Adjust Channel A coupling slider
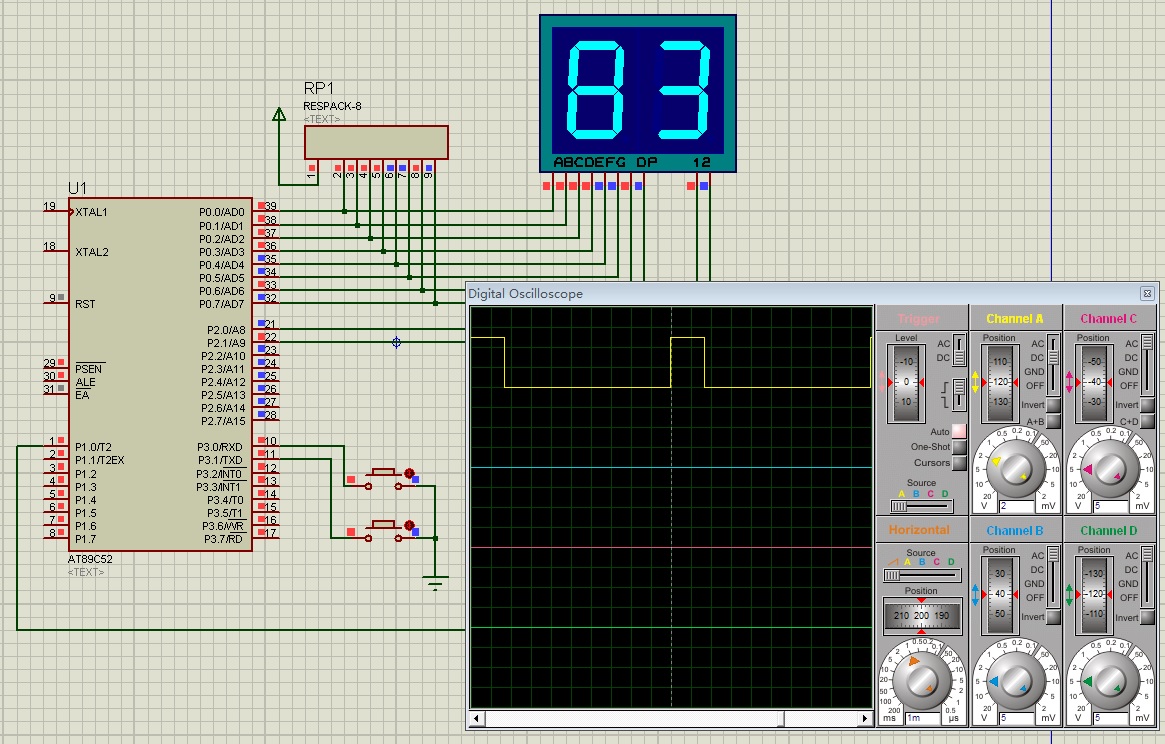This screenshot has width=1165, height=744. coord(1053,364)
